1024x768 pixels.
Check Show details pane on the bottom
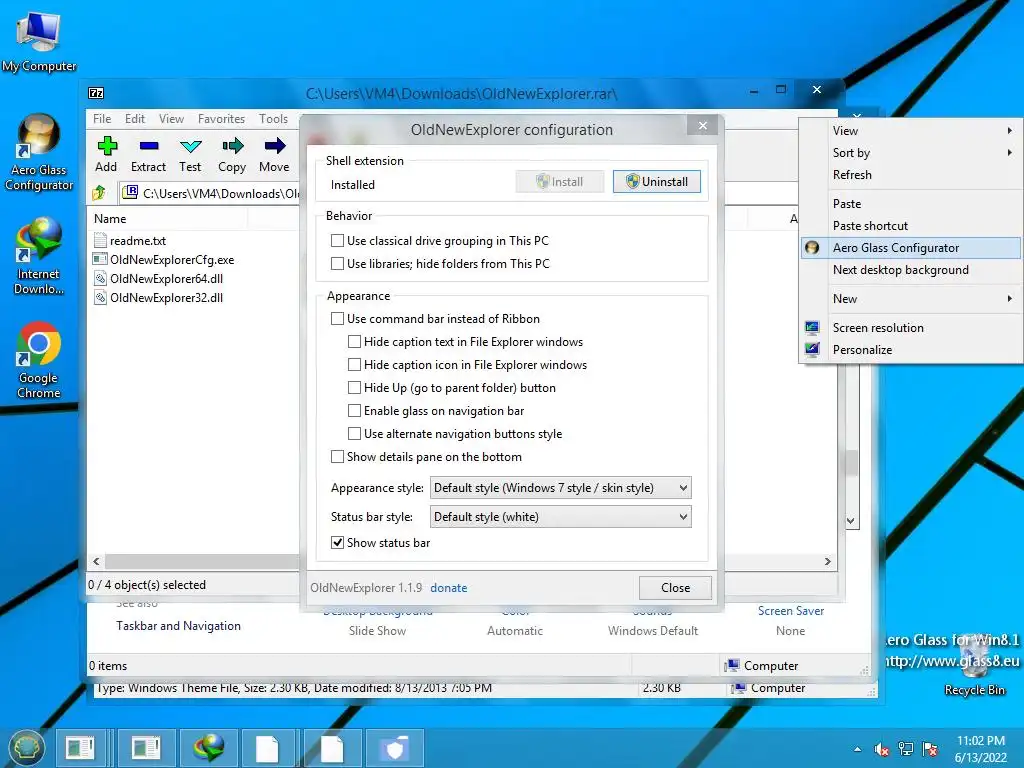(337, 456)
